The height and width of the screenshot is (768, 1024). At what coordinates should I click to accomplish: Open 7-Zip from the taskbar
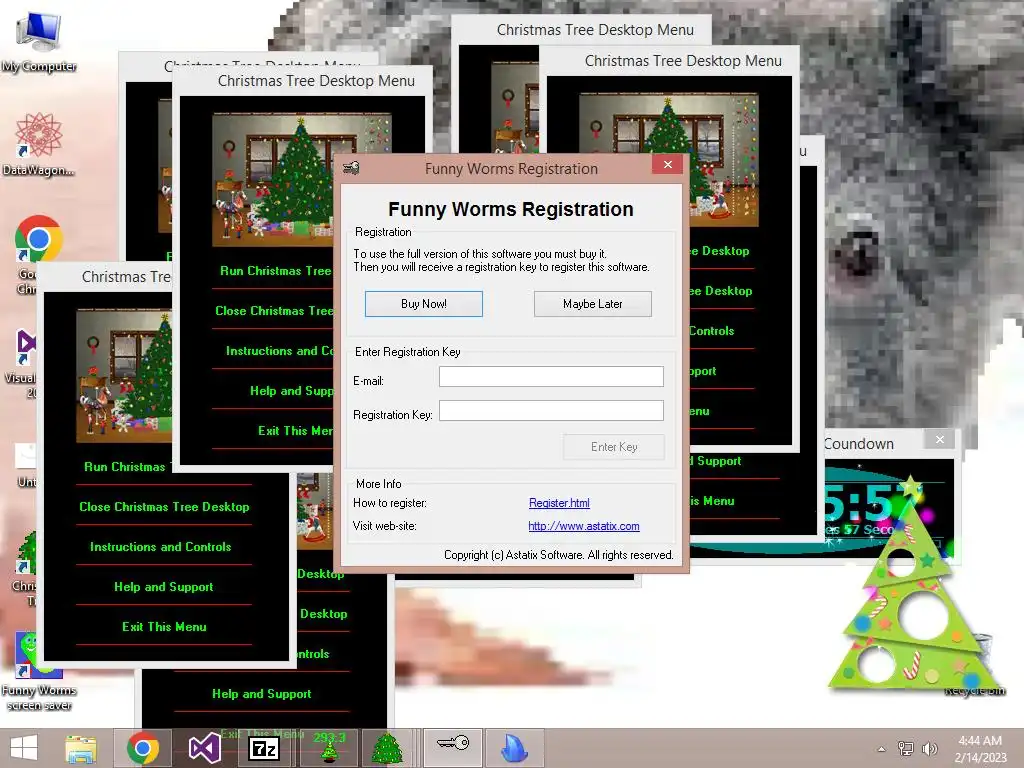(264, 748)
